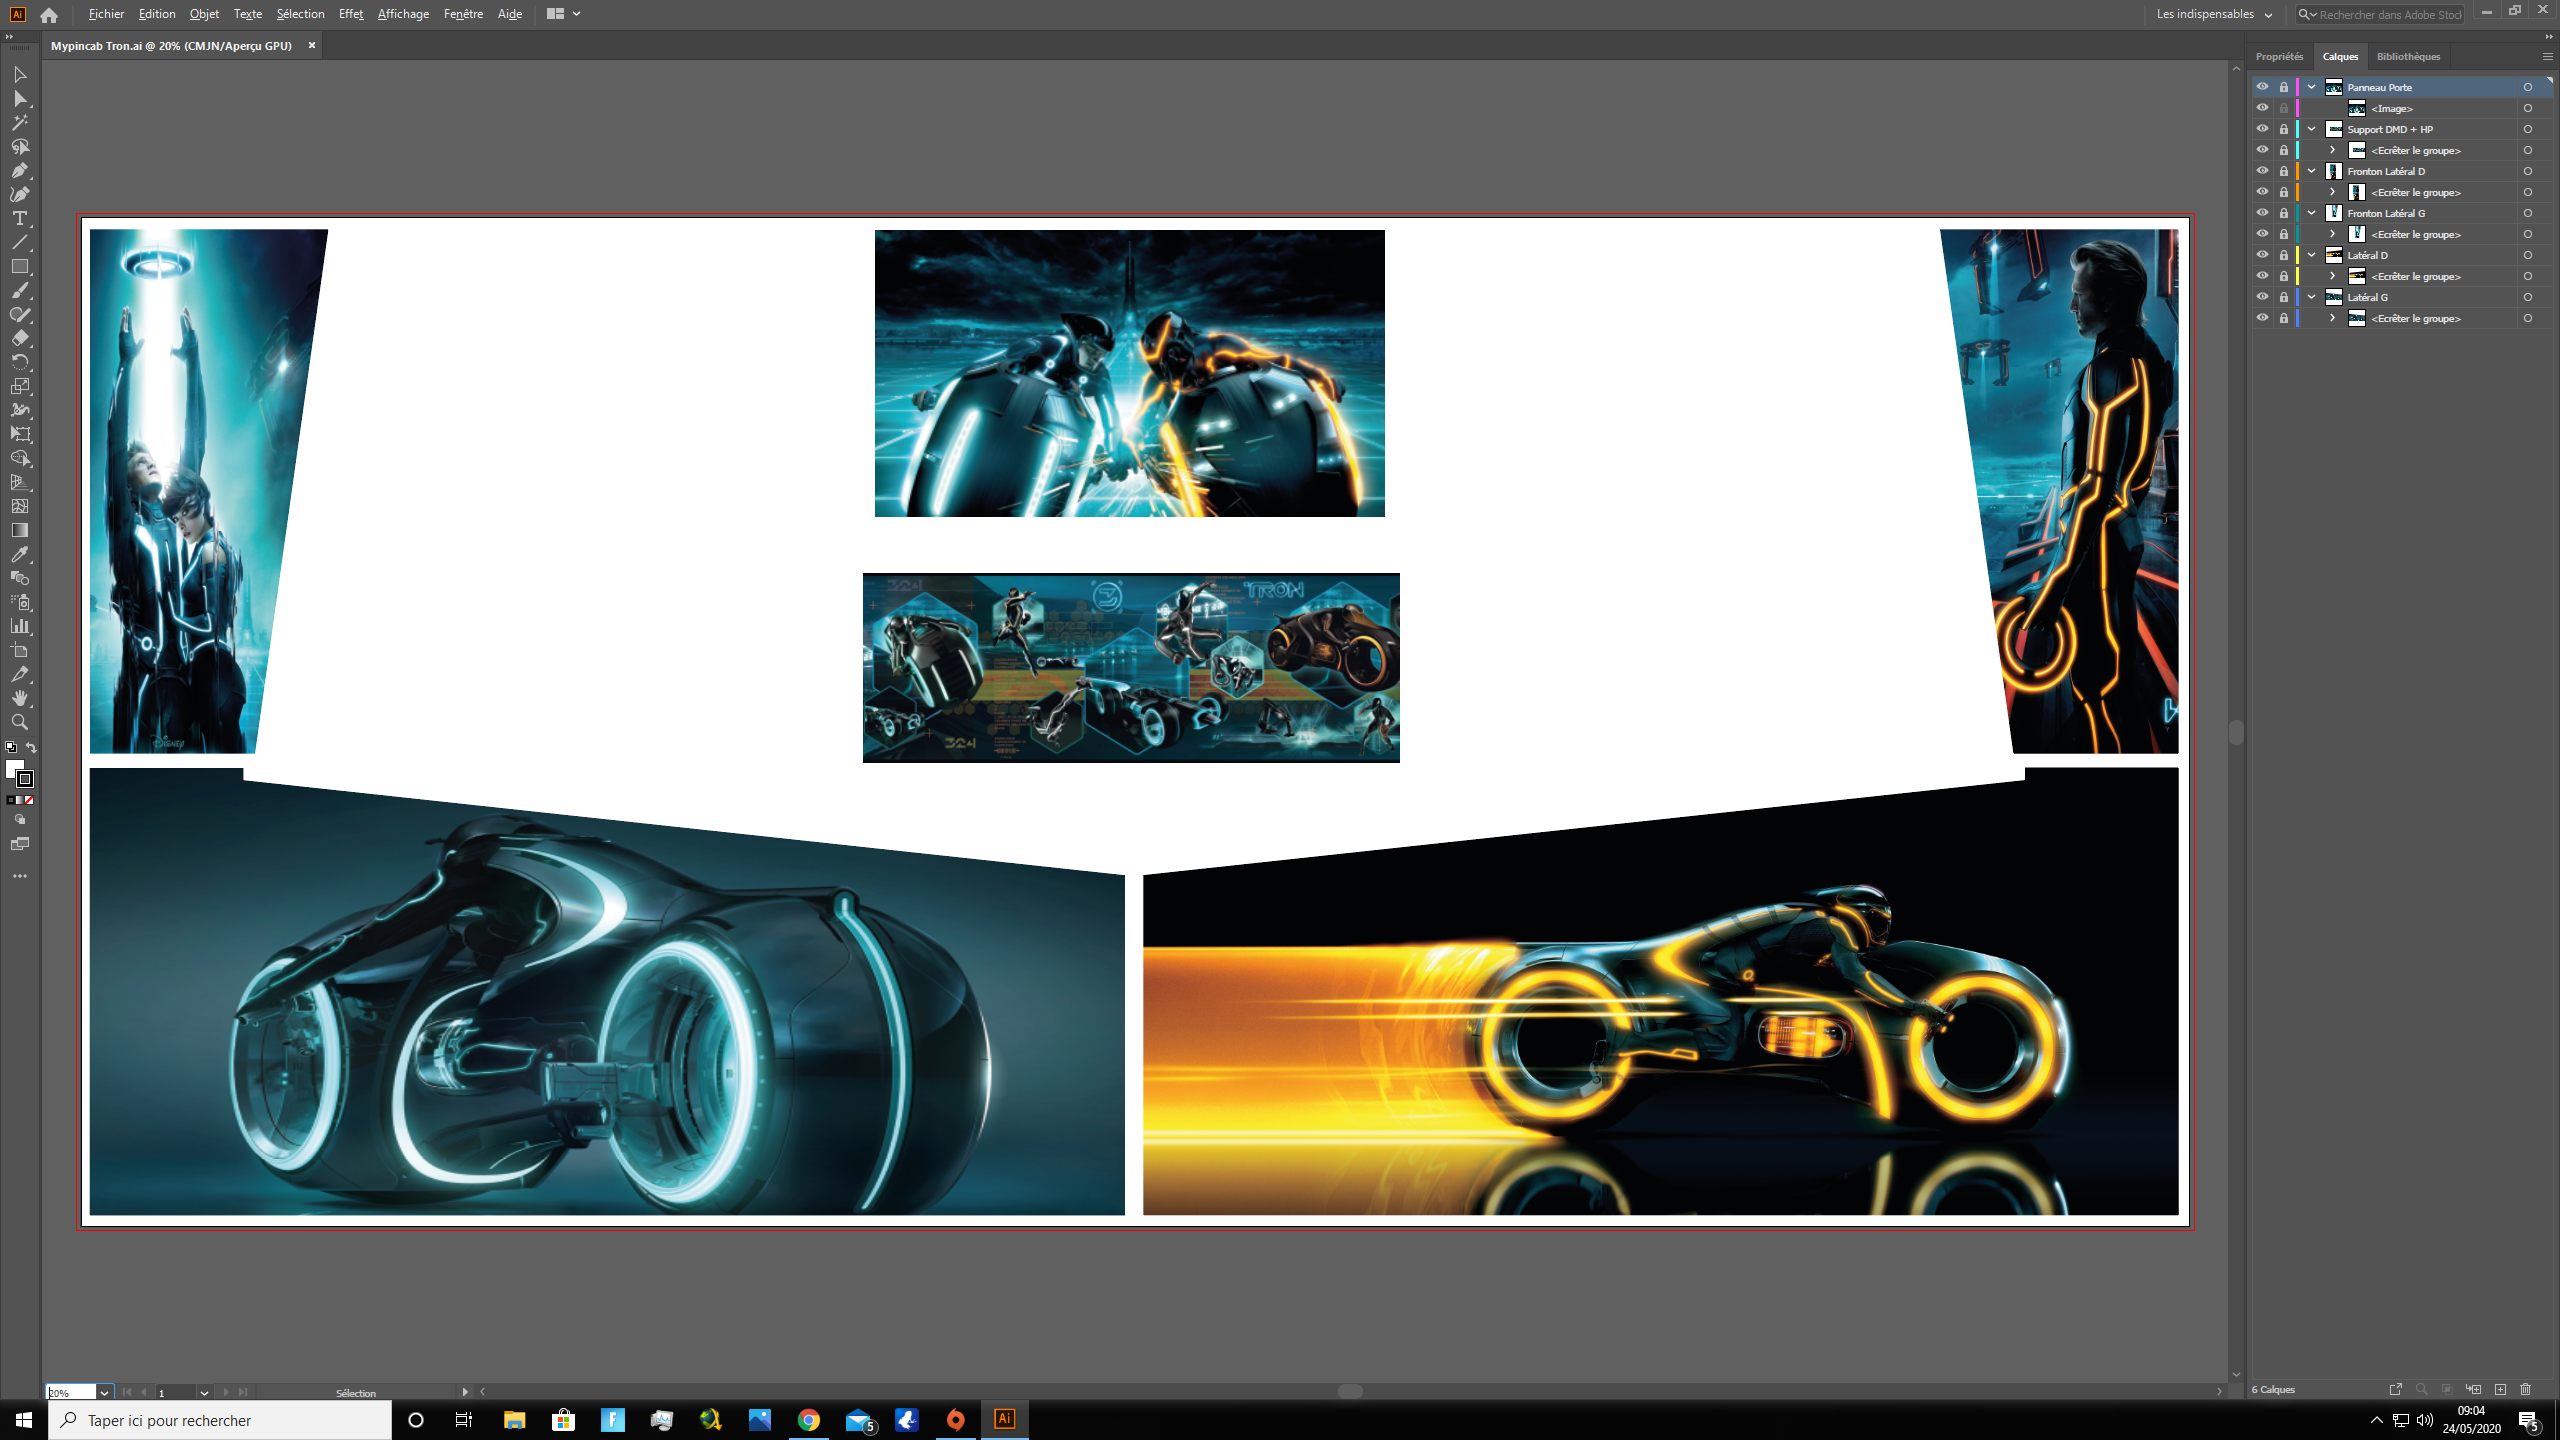Collapse the Panneau Porte layer
The height and width of the screenshot is (1440, 2560).
point(2312,87)
